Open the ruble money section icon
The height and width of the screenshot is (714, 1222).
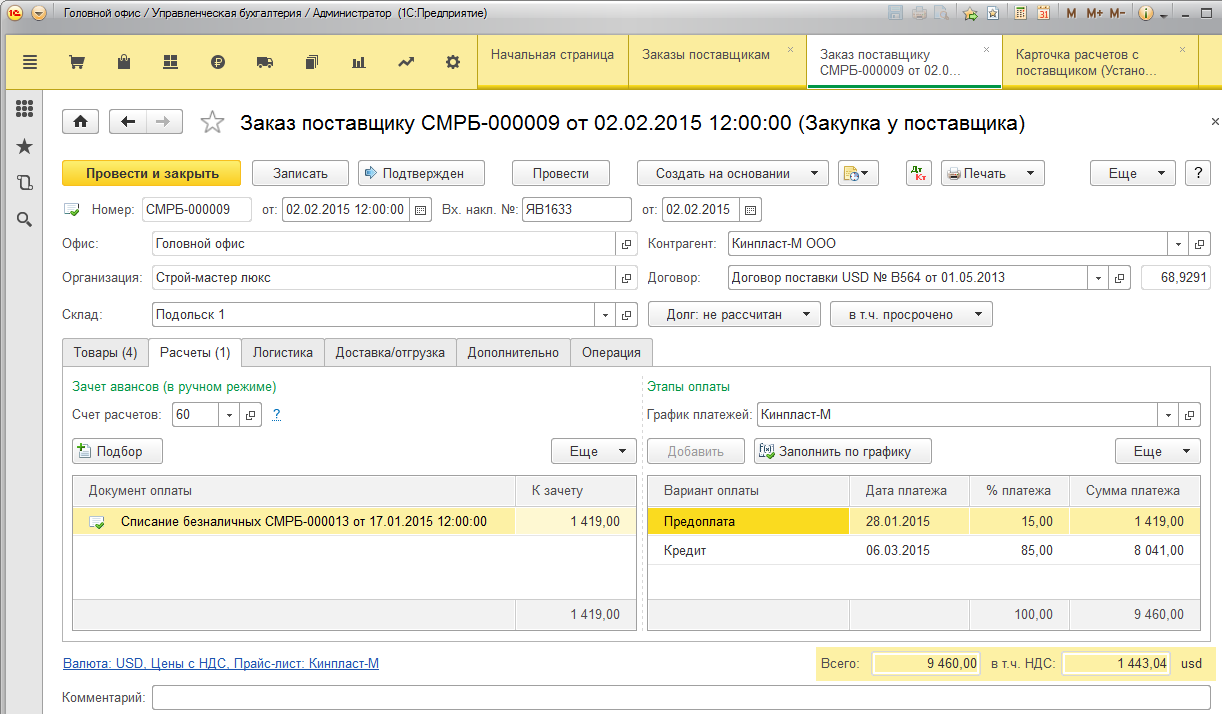pyautogui.click(x=218, y=62)
